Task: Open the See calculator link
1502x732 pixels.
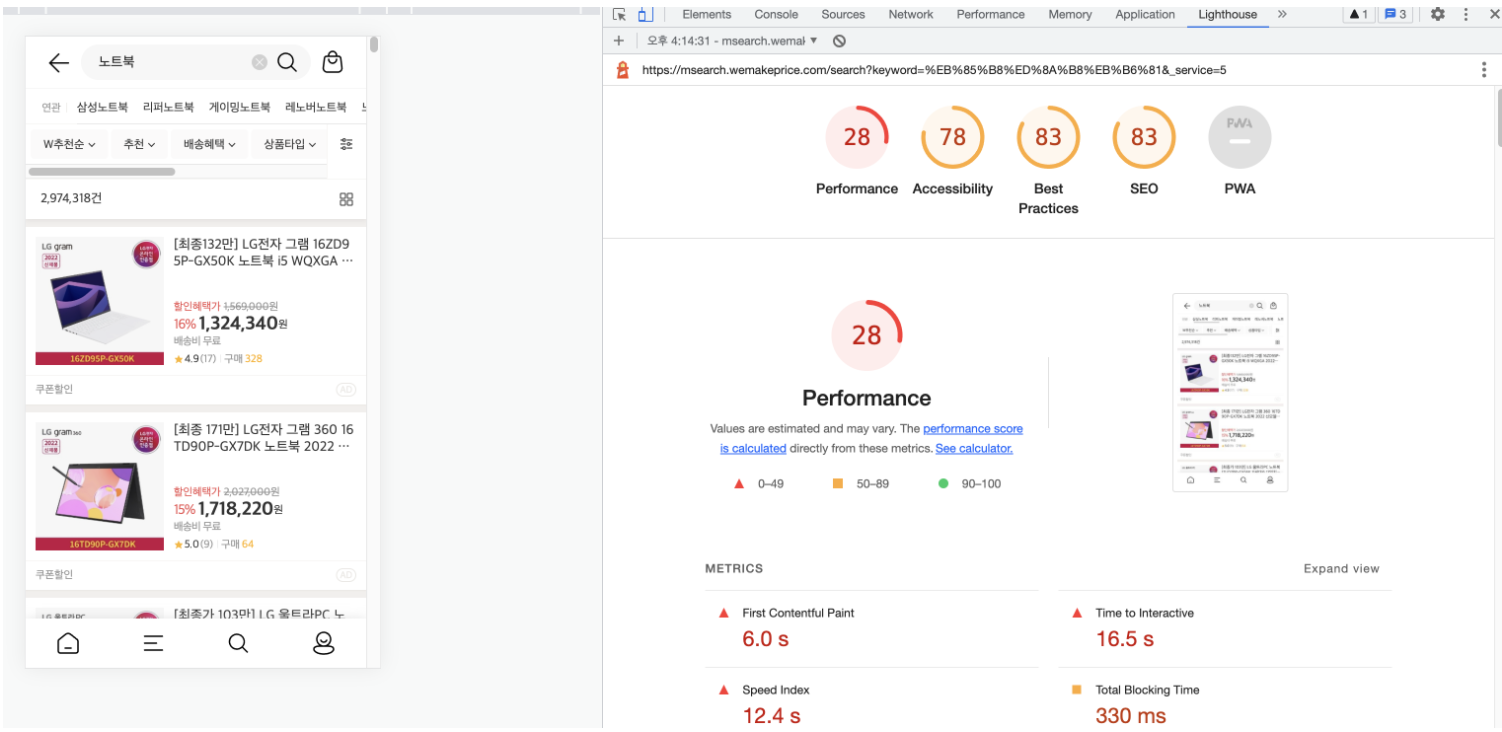Action: (x=974, y=449)
